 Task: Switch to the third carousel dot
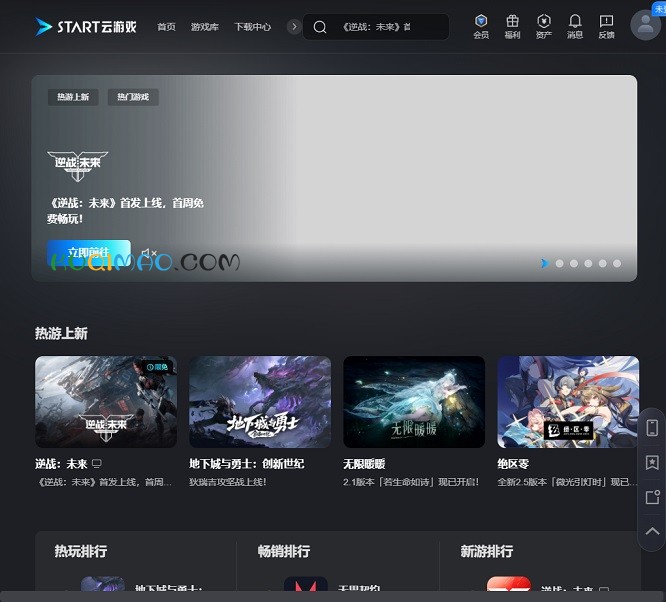tap(574, 263)
